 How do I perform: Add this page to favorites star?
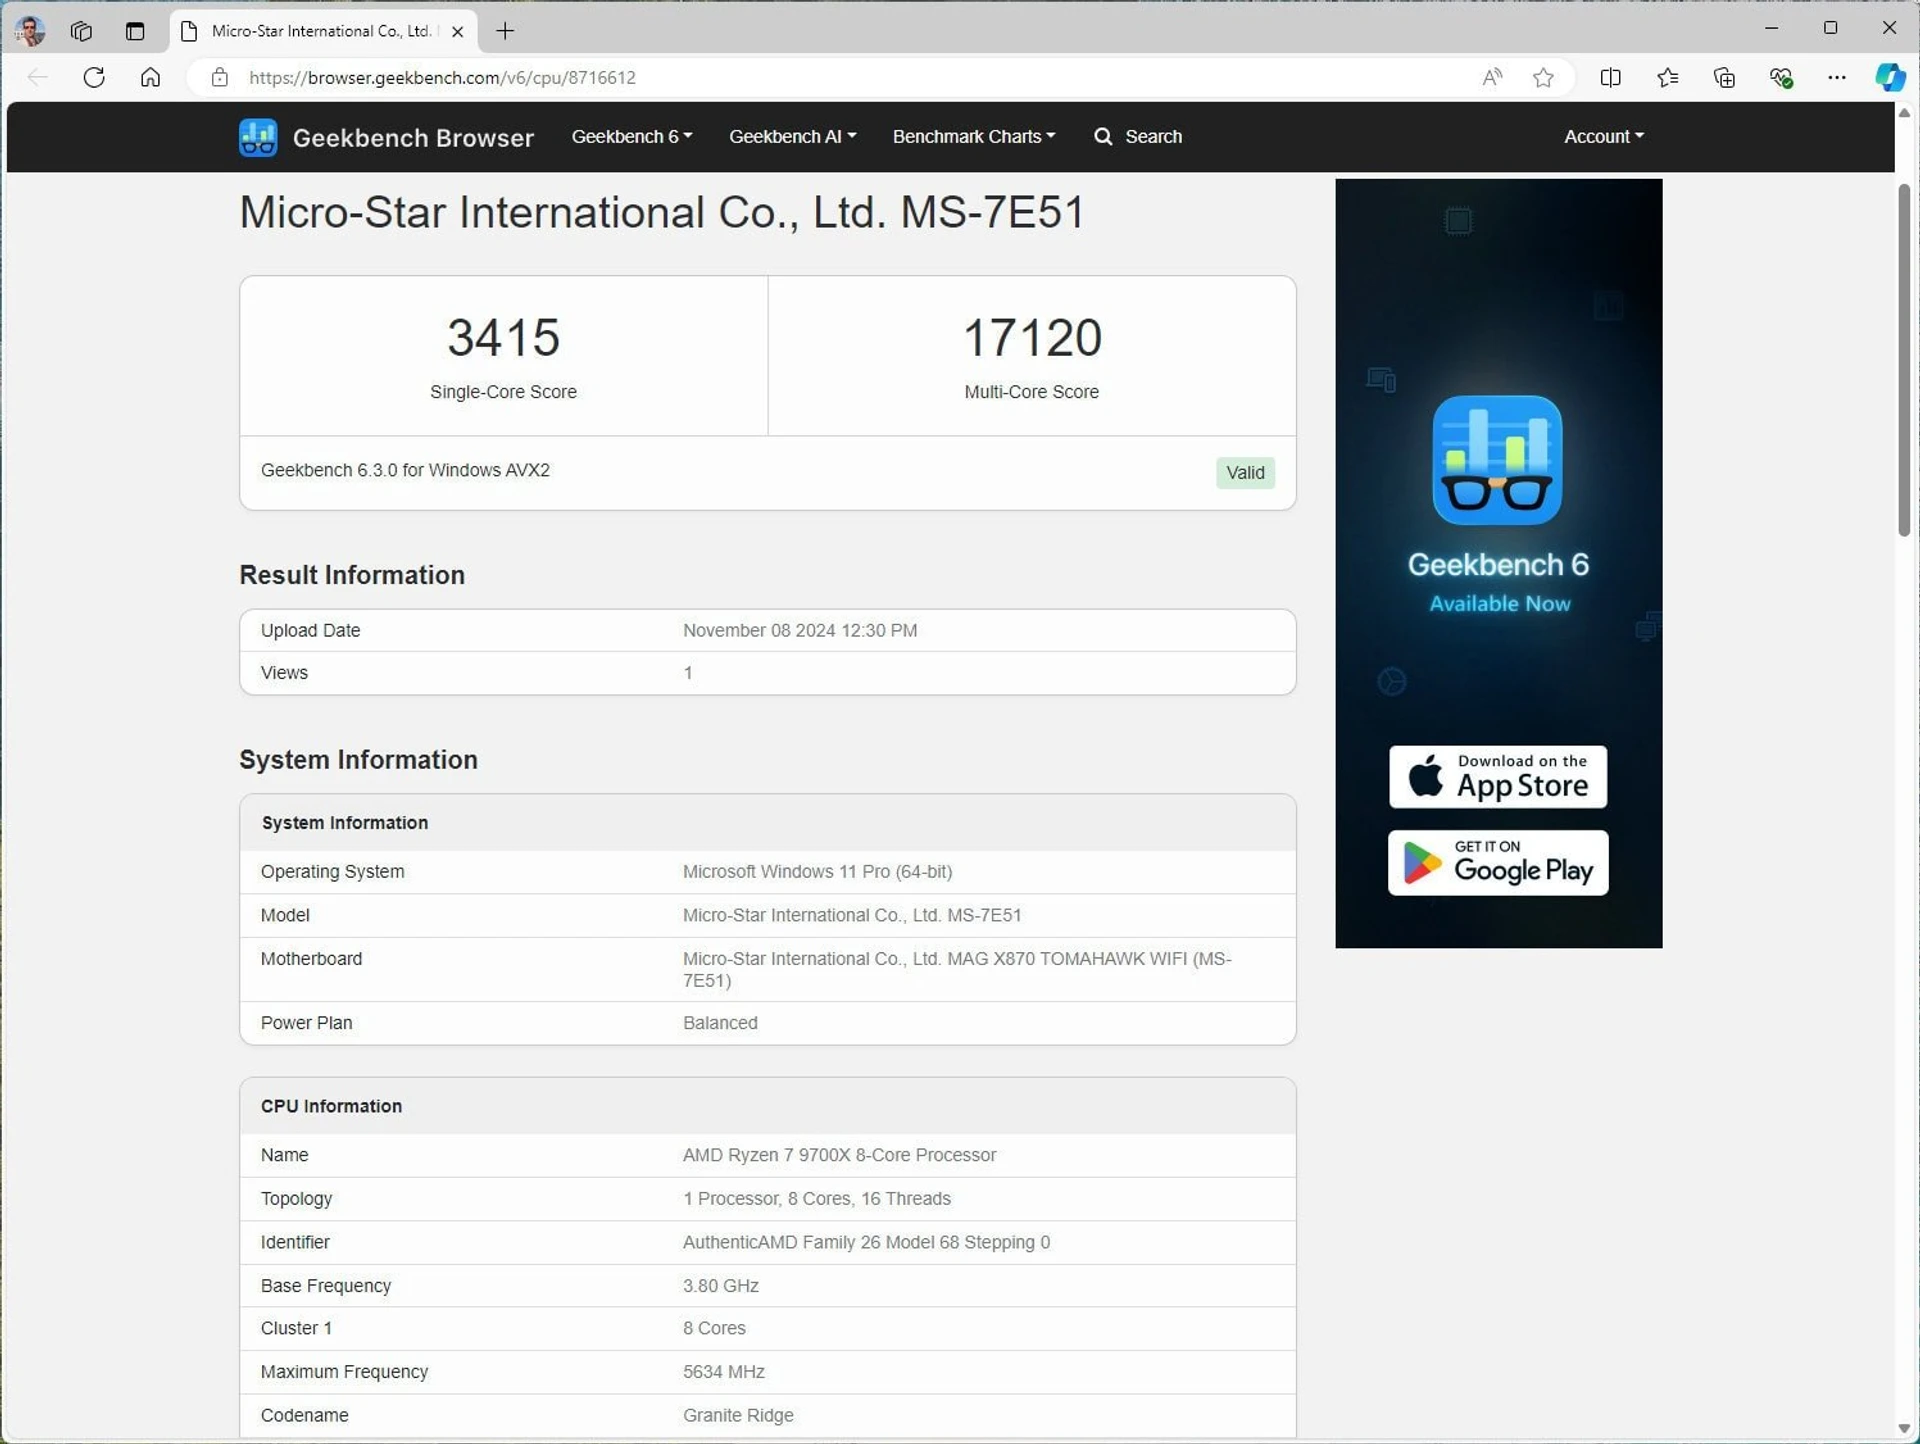coord(1543,77)
